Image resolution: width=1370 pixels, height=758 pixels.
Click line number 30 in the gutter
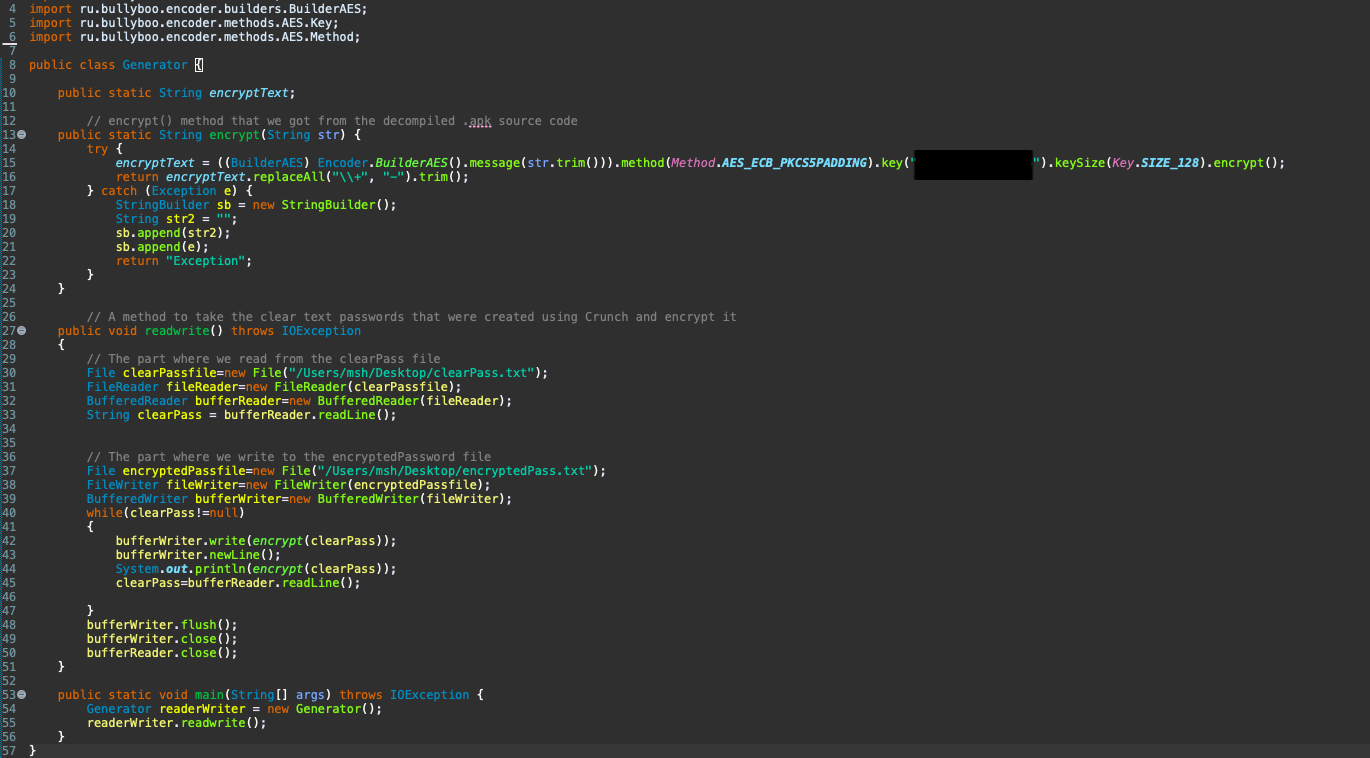tap(9, 373)
